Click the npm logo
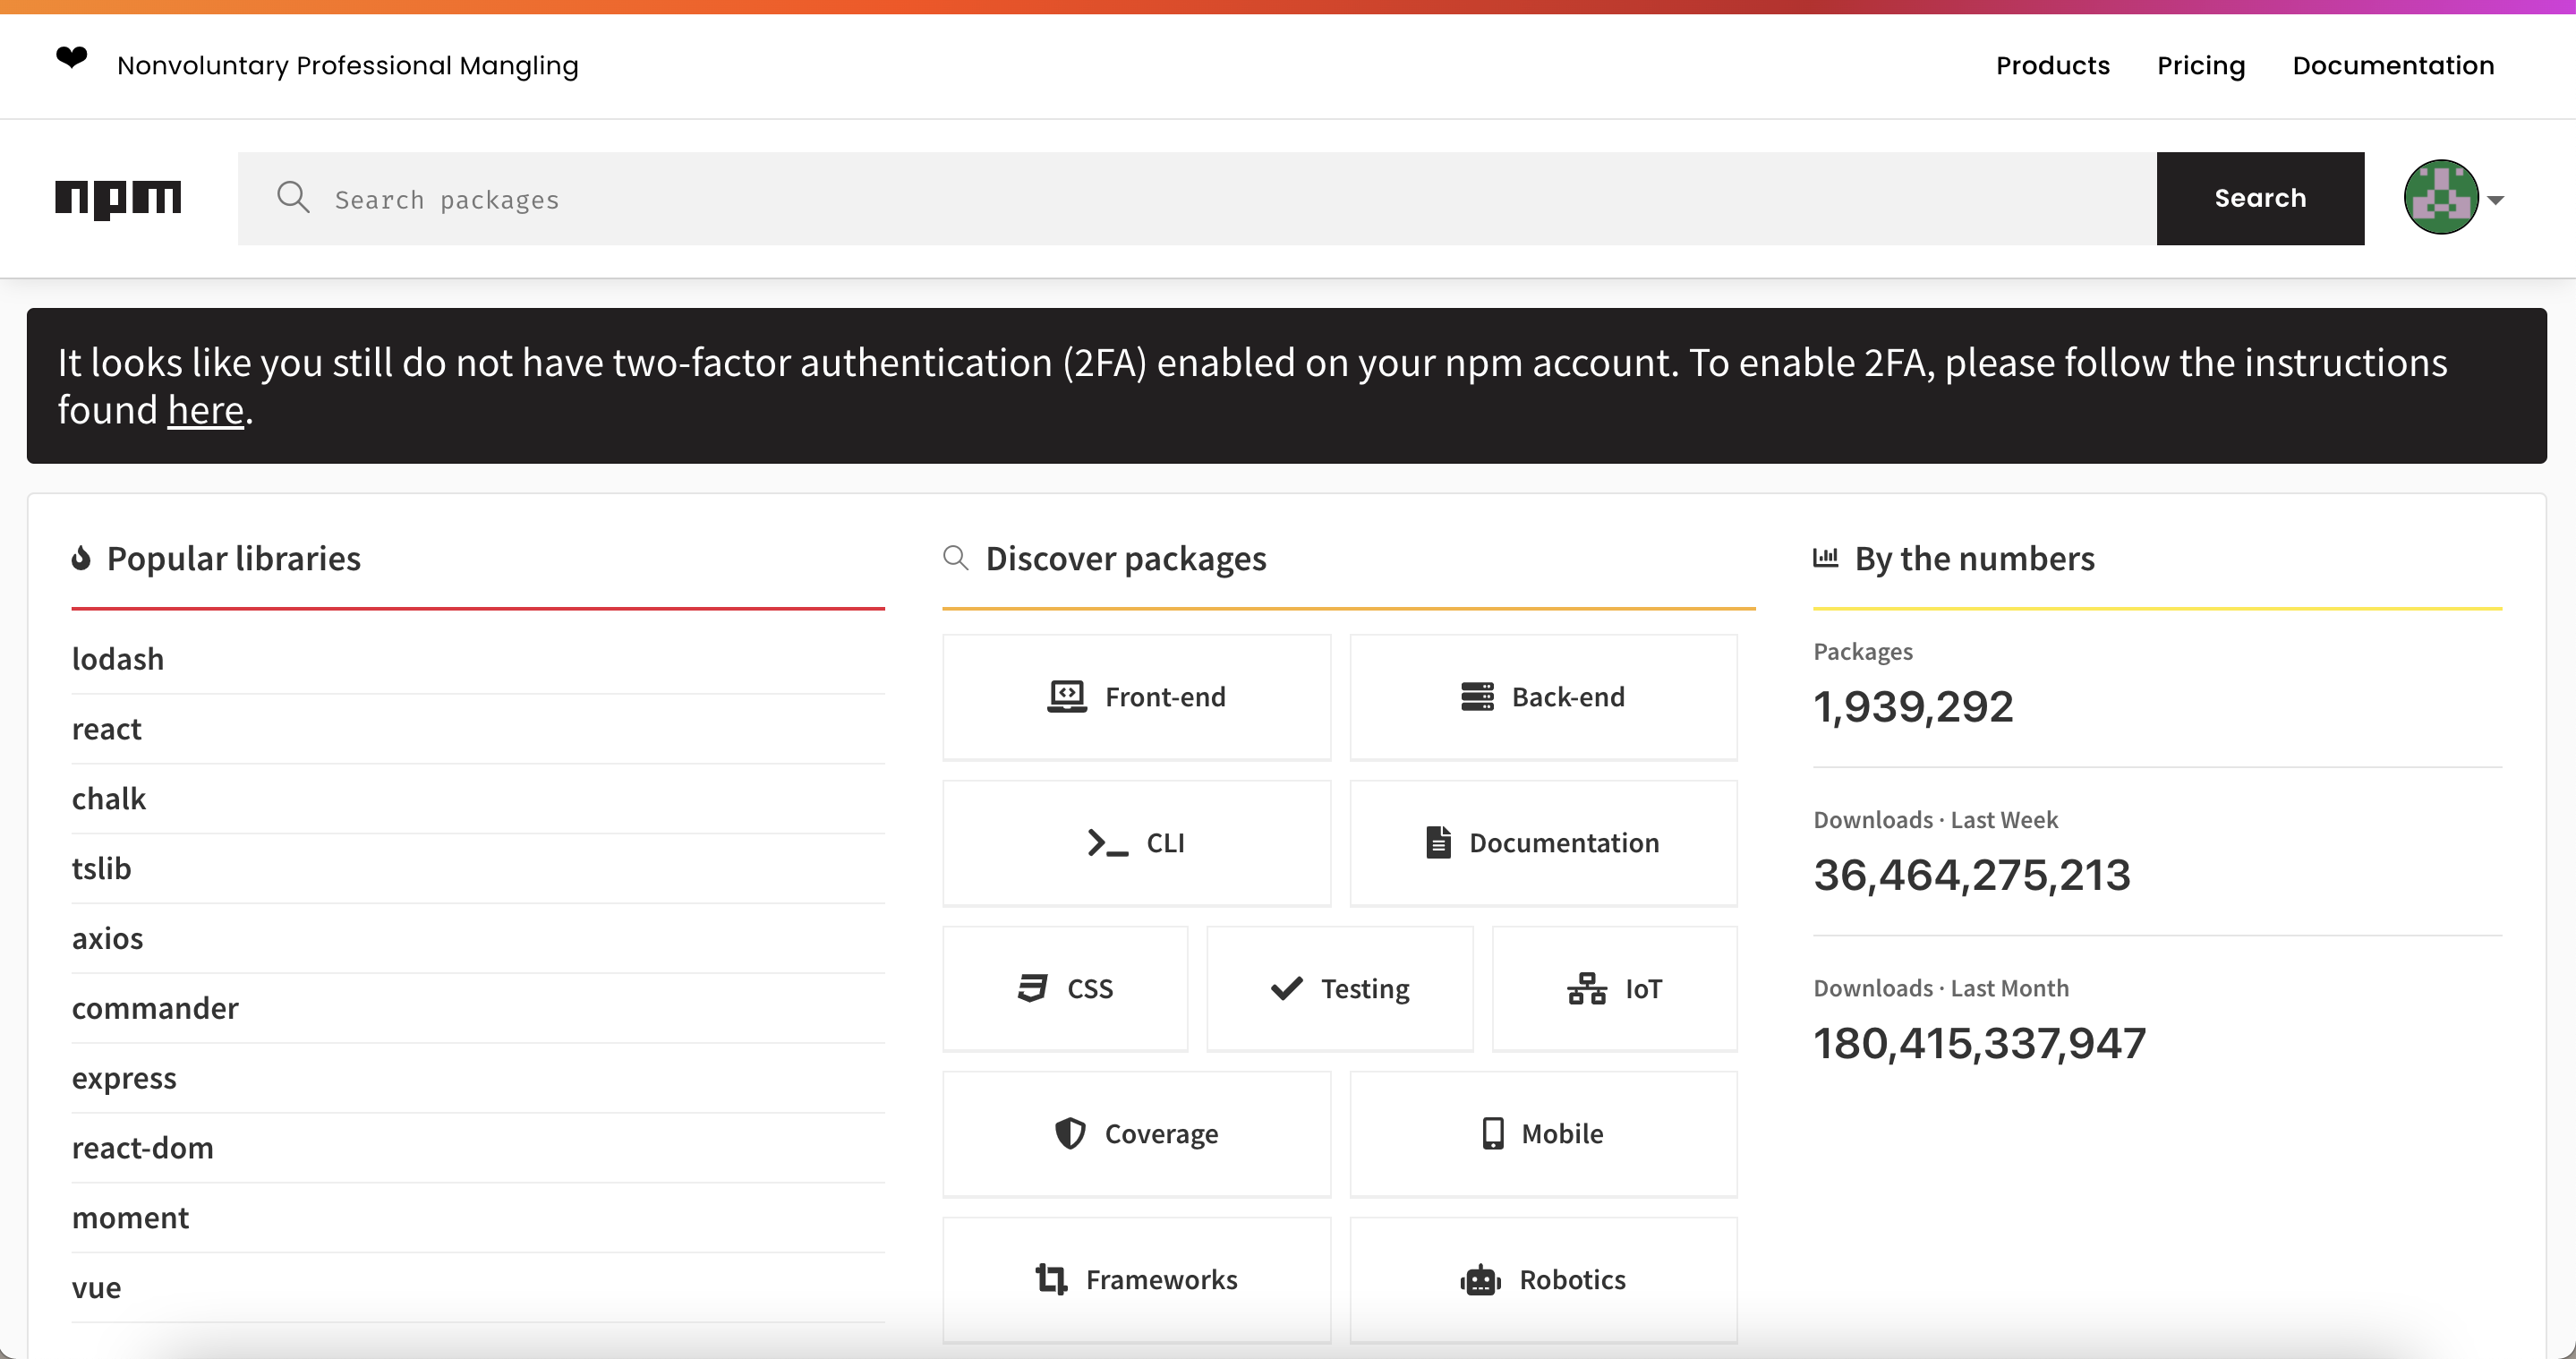This screenshot has width=2576, height=1359. [x=118, y=198]
